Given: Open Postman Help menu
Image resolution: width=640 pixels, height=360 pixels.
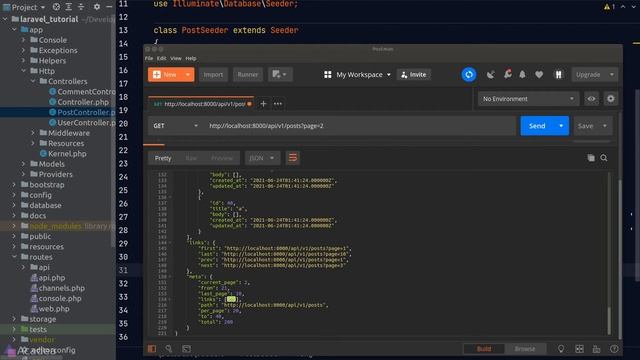Looking at the screenshot, I should coord(191,58).
